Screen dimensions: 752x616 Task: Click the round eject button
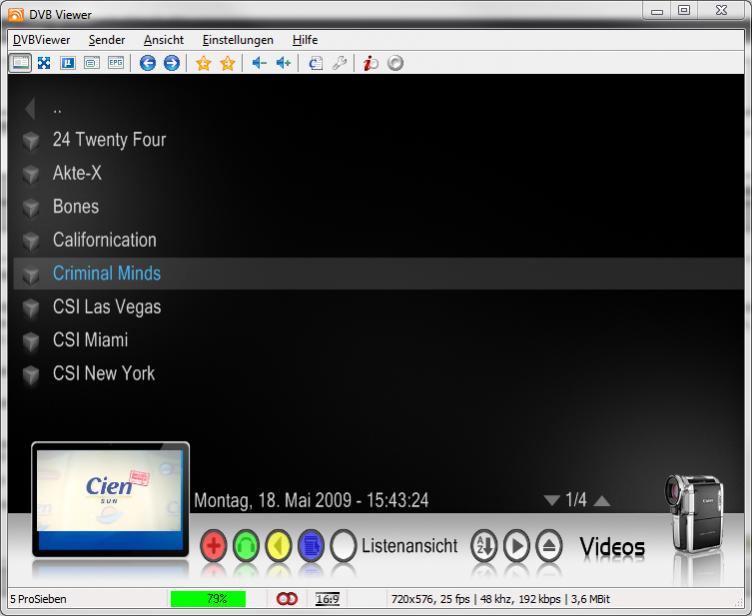(549, 545)
